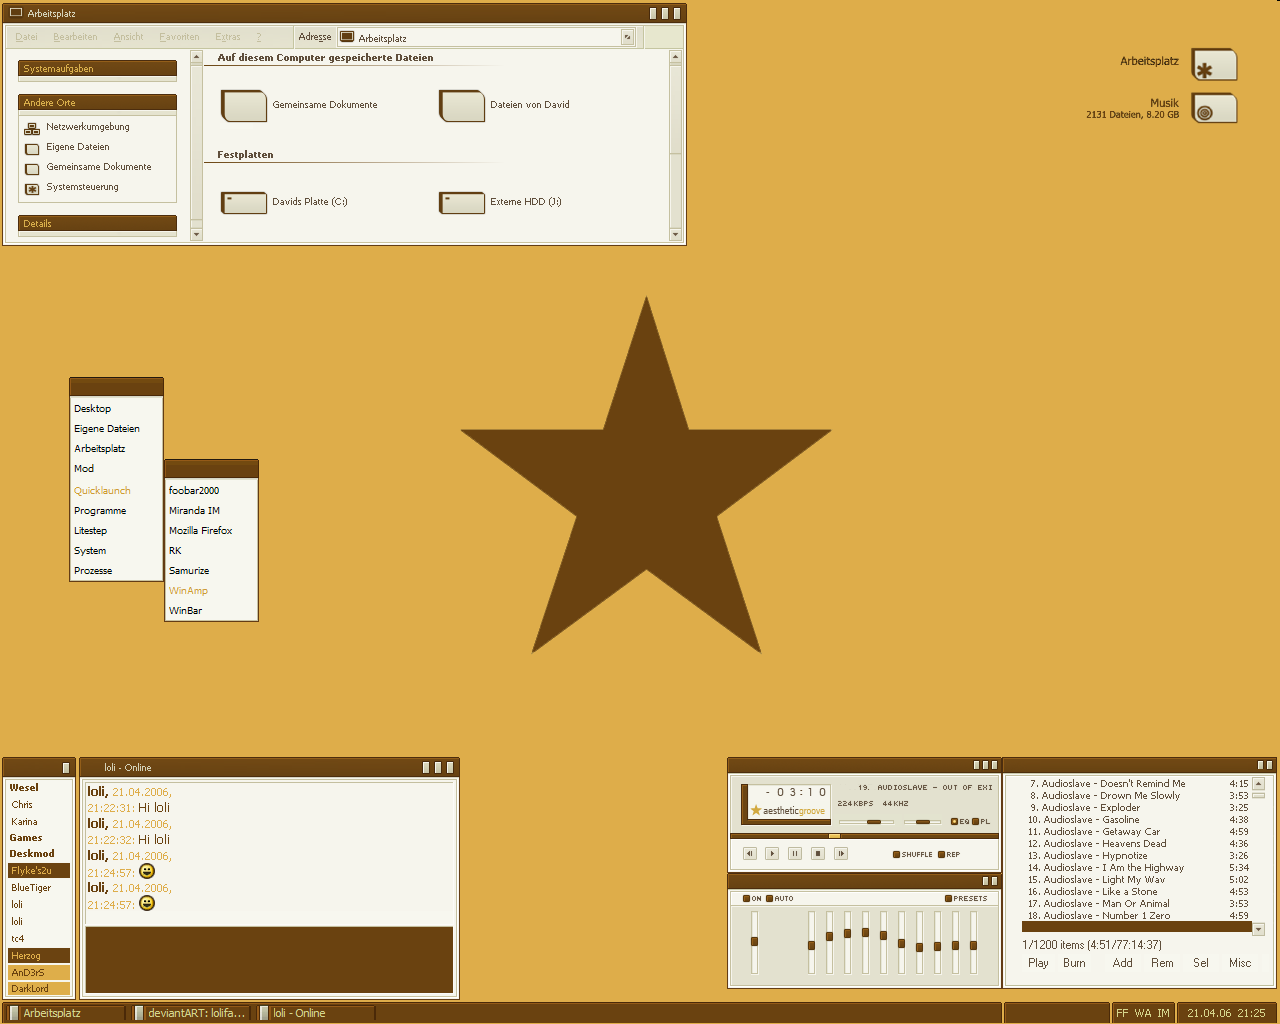Click the Eigene Dateien sidebar icon
This screenshot has height=1024, width=1280.
pyautogui.click(x=32, y=148)
